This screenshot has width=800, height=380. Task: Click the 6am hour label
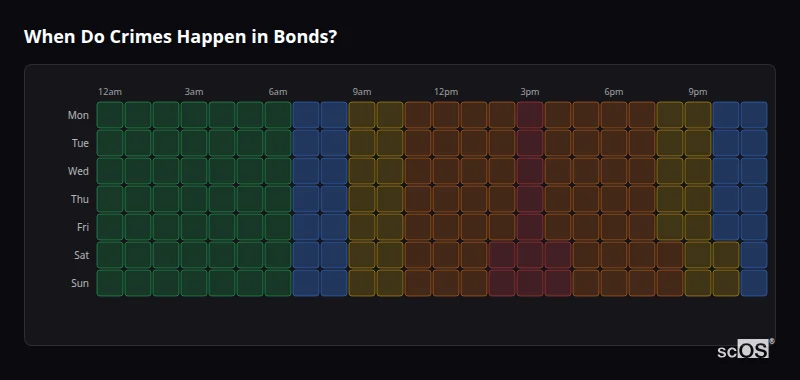(x=278, y=92)
